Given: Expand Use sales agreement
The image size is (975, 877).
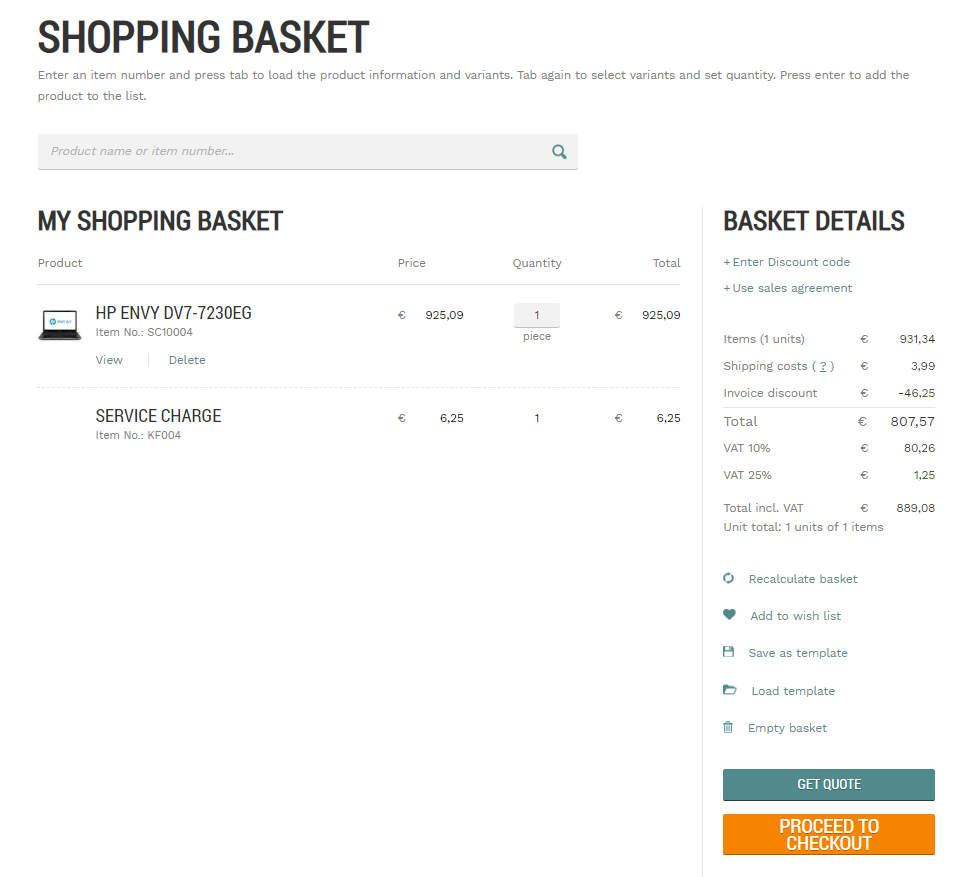Looking at the screenshot, I should pos(788,288).
